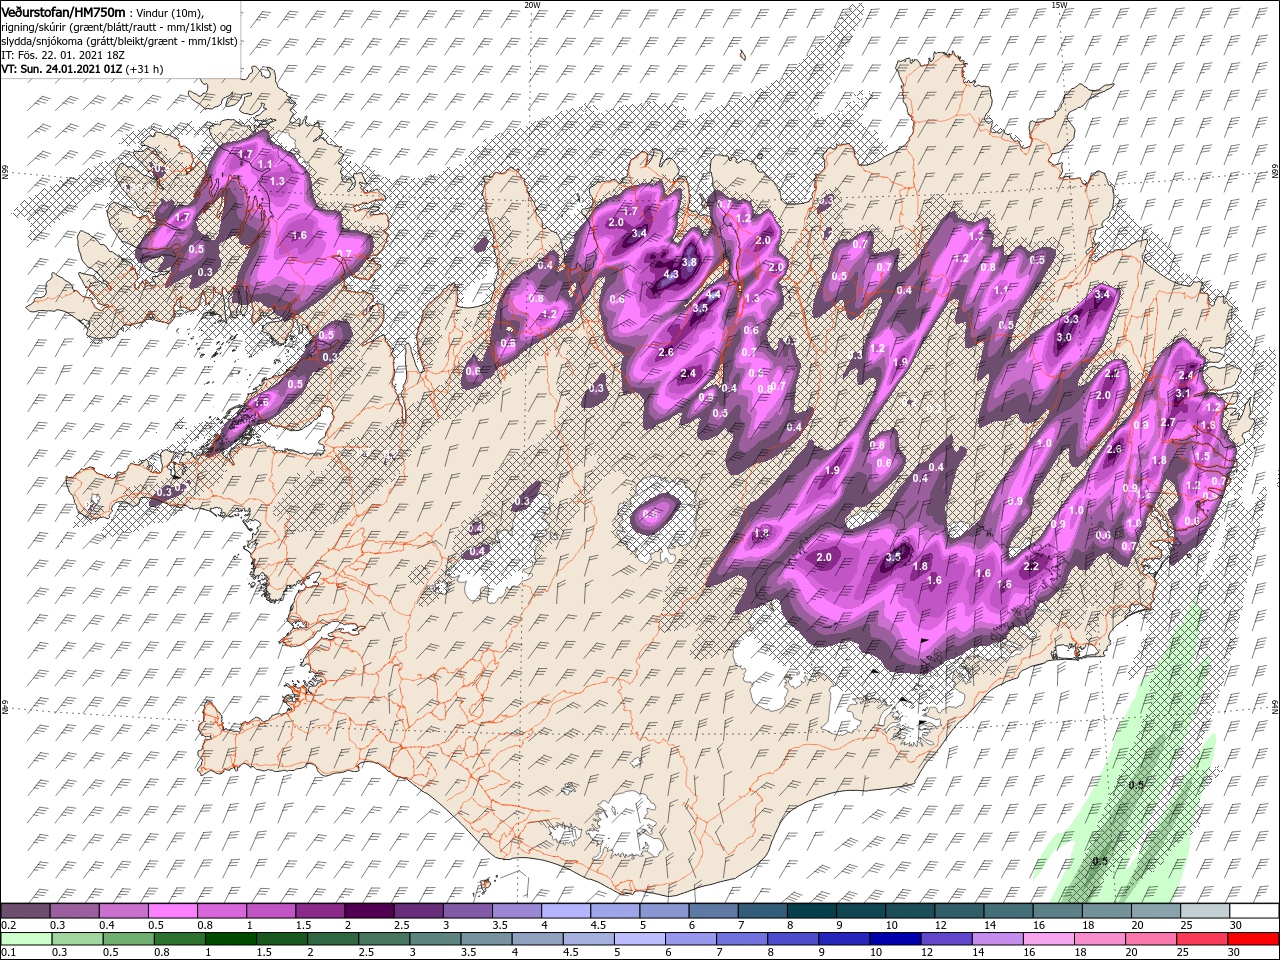Image resolution: width=1280 pixels, height=960 pixels.
Task: Click the 'slydda/snjókoma' legend description line
Action: click(119, 41)
